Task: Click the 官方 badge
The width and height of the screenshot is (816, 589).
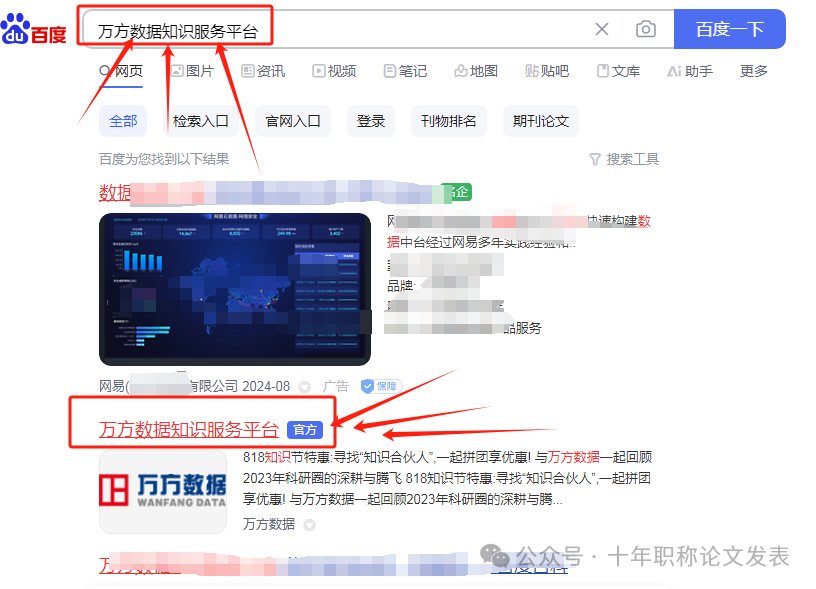Action: 305,430
